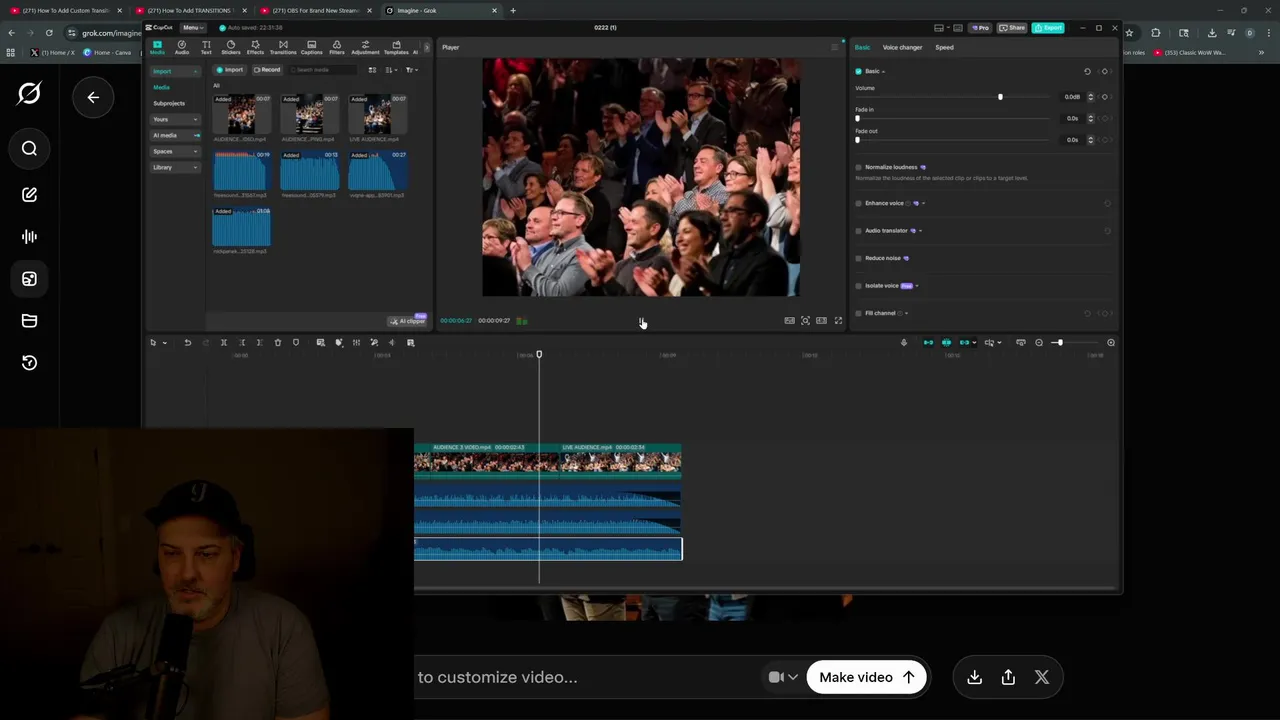The height and width of the screenshot is (720, 1280).
Task: Click the timeline zoom-out magnifier icon
Action: pyautogui.click(x=1039, y=343)
